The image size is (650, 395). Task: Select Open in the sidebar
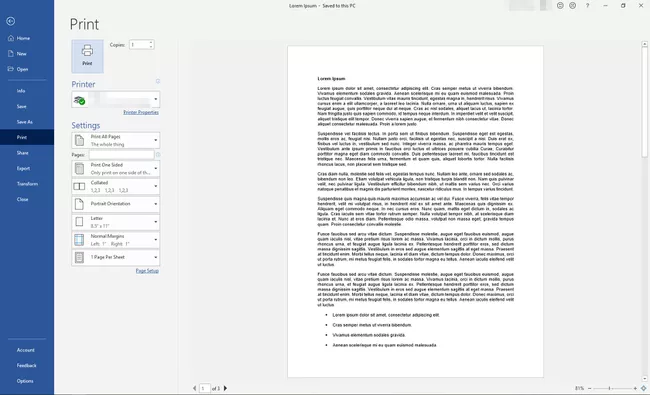22,69
